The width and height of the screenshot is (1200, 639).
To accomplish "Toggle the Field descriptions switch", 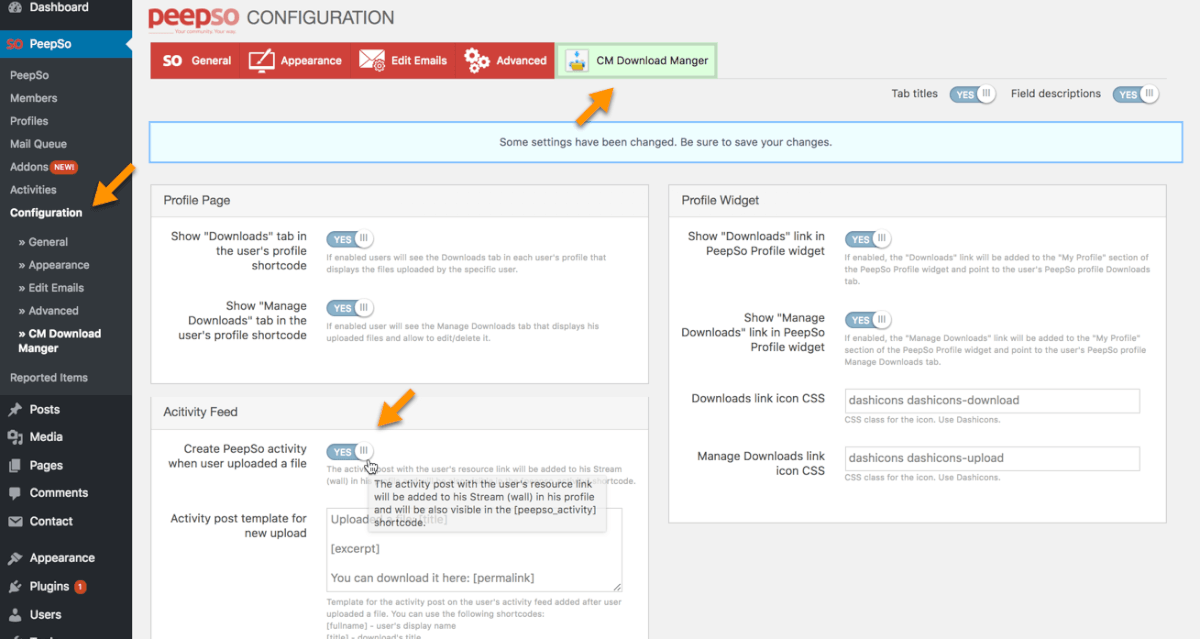I will pos(1136,94).
